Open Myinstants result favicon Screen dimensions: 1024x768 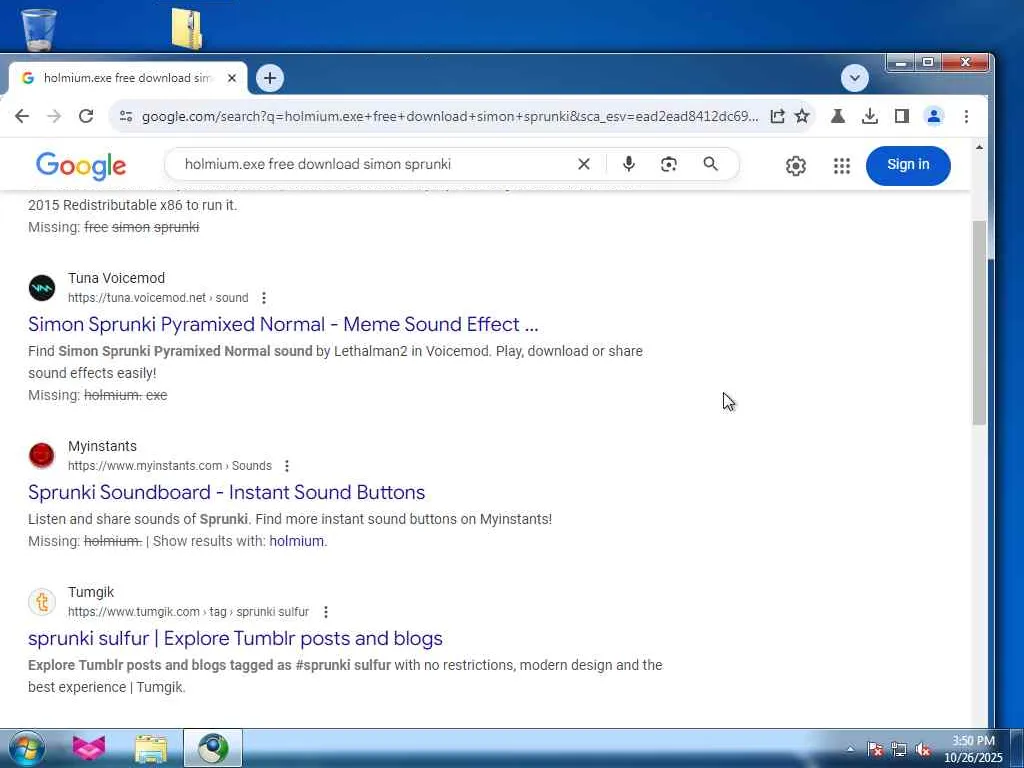tap(42, 456)
